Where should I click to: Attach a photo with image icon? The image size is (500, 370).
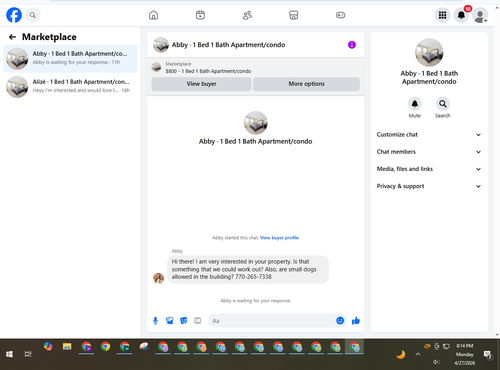pyautogui.click(x=170, y=321)
